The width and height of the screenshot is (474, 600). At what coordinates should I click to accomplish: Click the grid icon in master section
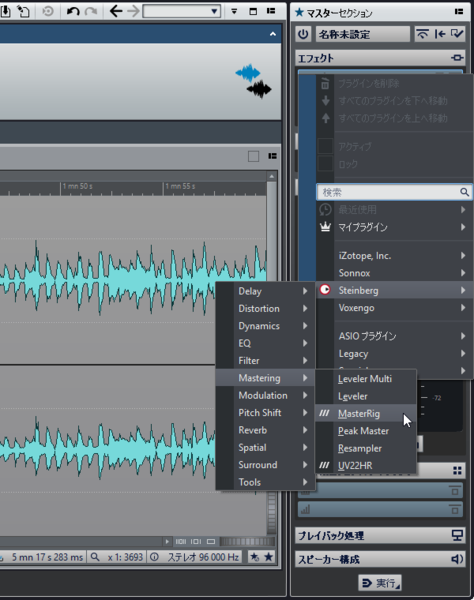coord(457,471)
